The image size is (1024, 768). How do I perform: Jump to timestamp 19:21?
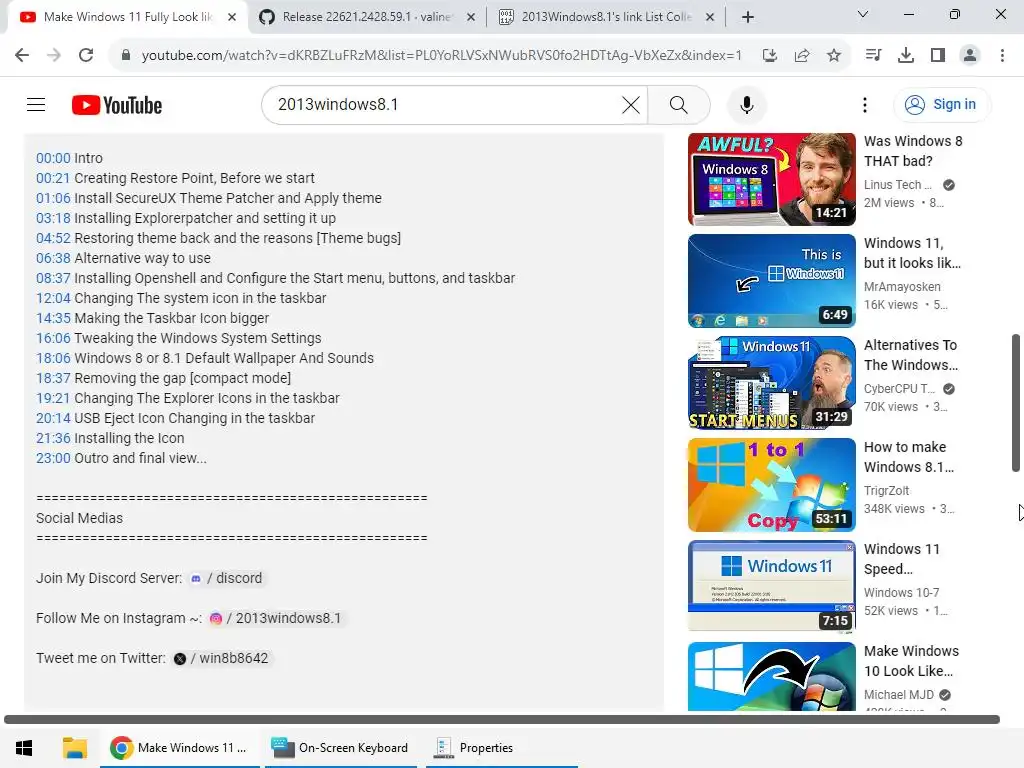pyautogui.click(x=53, y=398)
